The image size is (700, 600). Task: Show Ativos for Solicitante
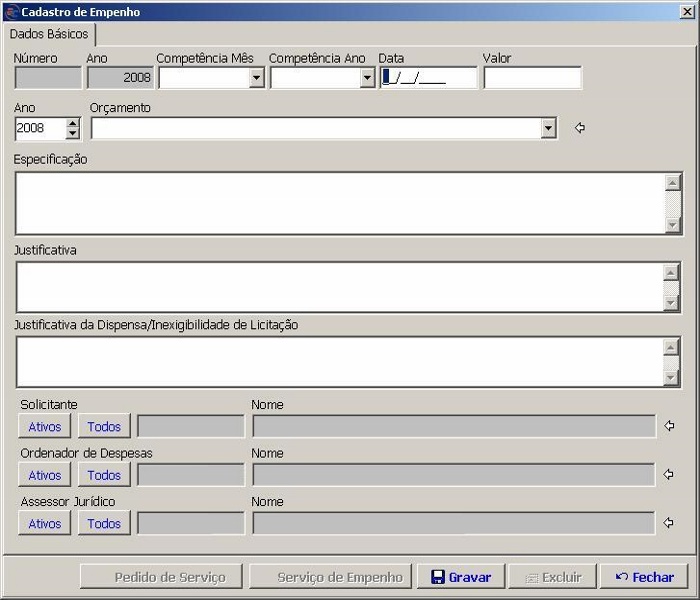coord(45,426)
